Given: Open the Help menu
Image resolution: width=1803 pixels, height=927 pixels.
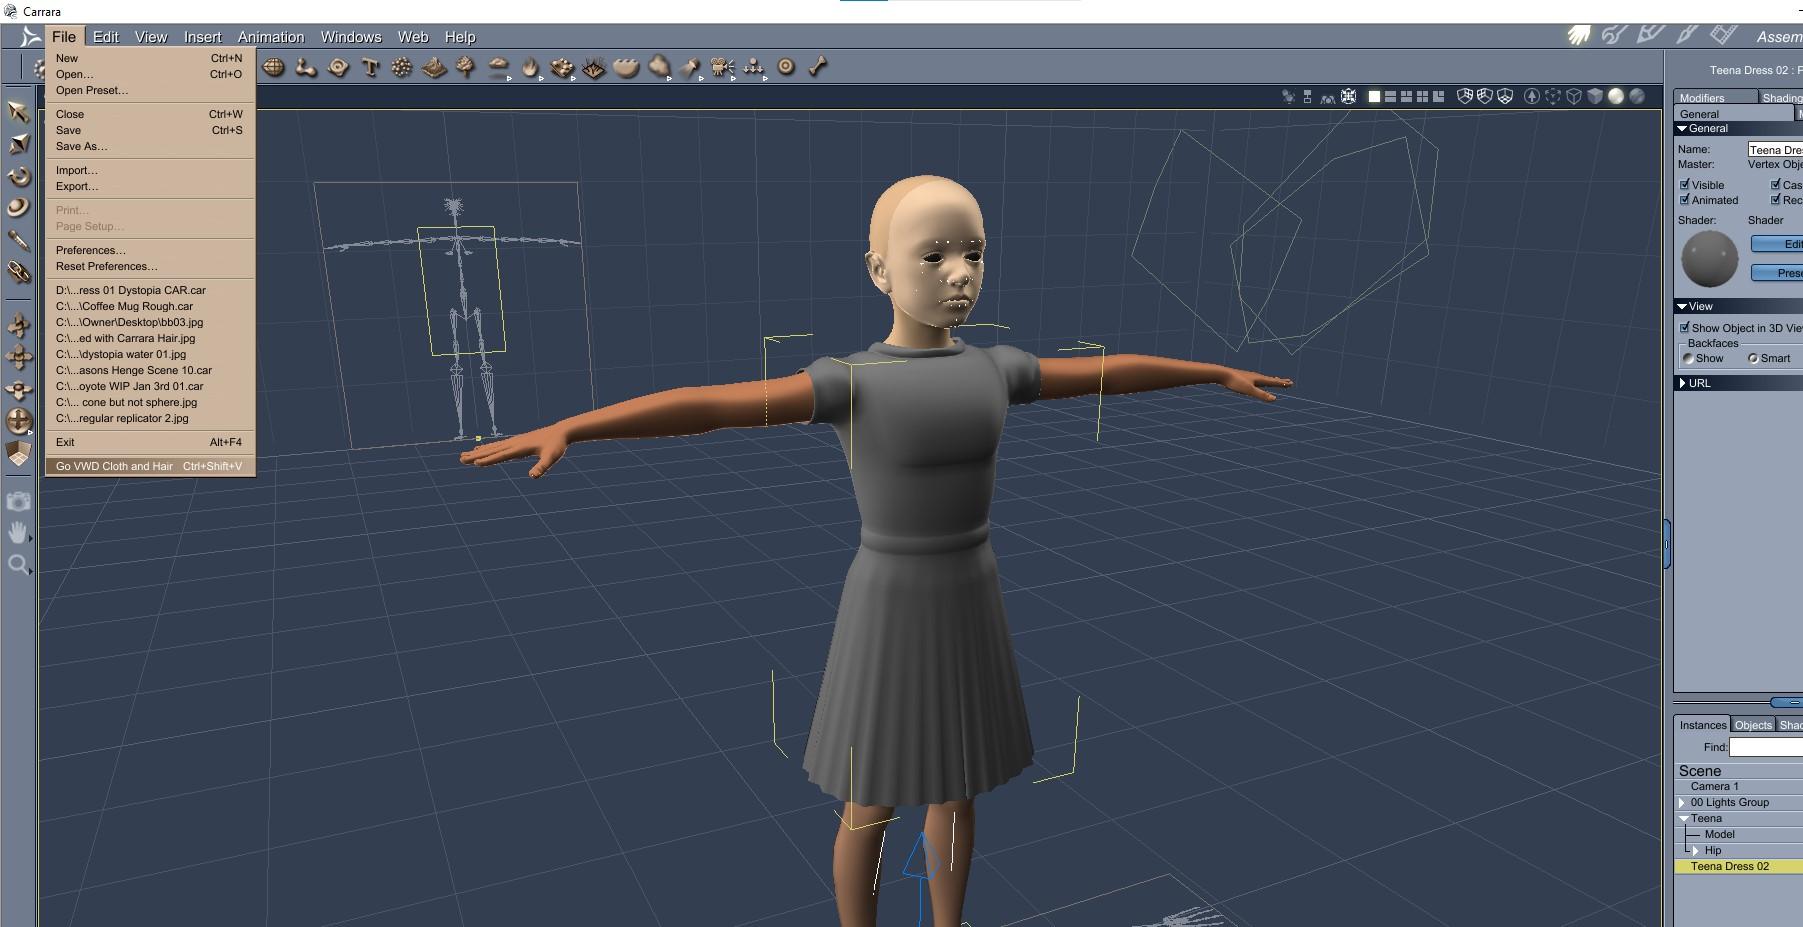Looking at the screenshot, I should tap(460, 37).
